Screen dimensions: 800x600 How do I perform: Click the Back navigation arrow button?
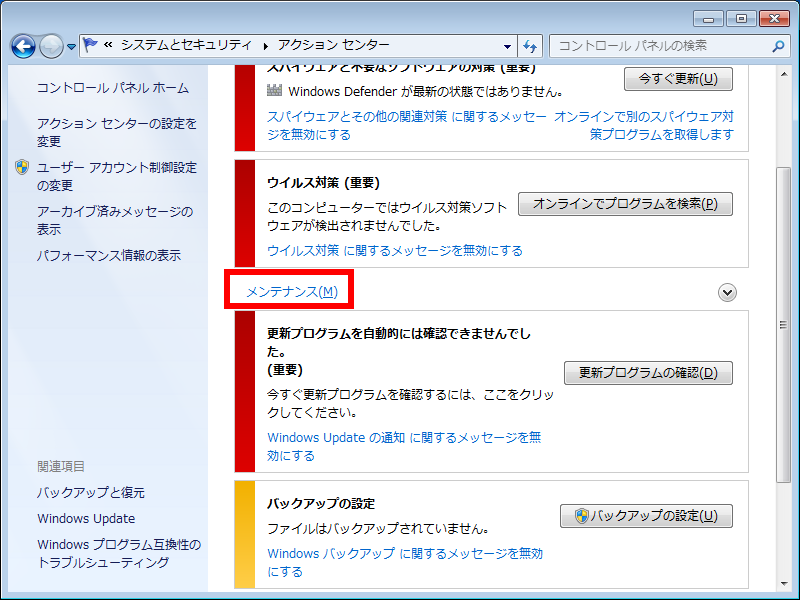(24, 46)
